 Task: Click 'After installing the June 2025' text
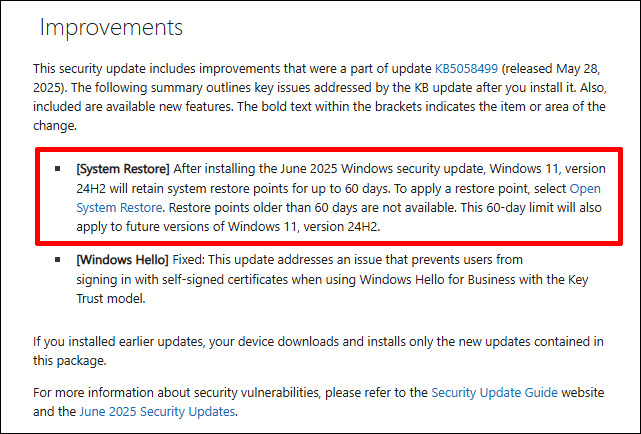(256, 169)
